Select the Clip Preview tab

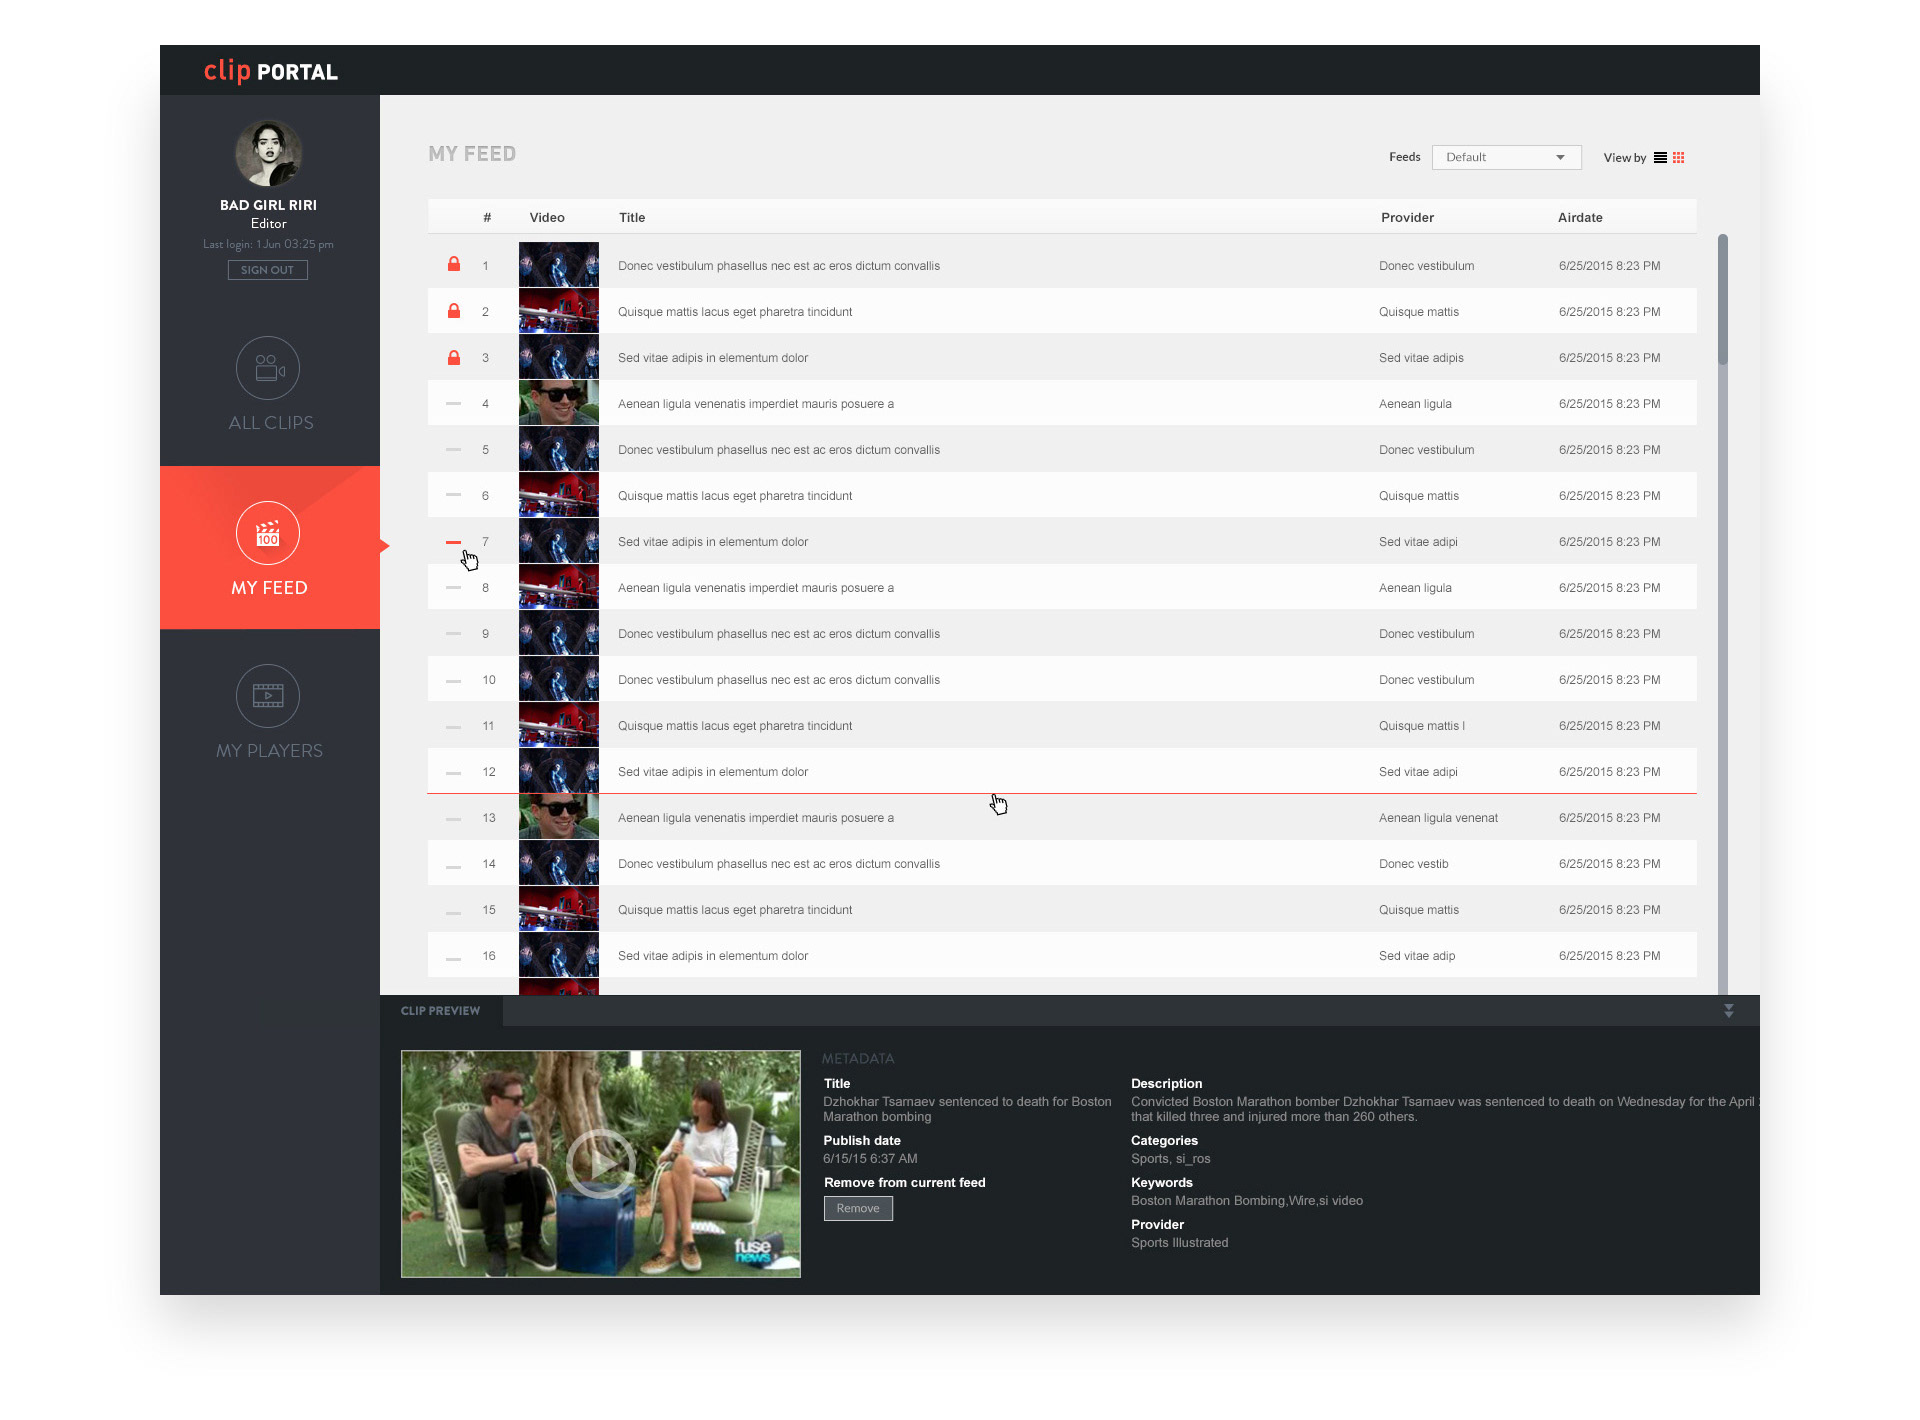click(441, 1011)
